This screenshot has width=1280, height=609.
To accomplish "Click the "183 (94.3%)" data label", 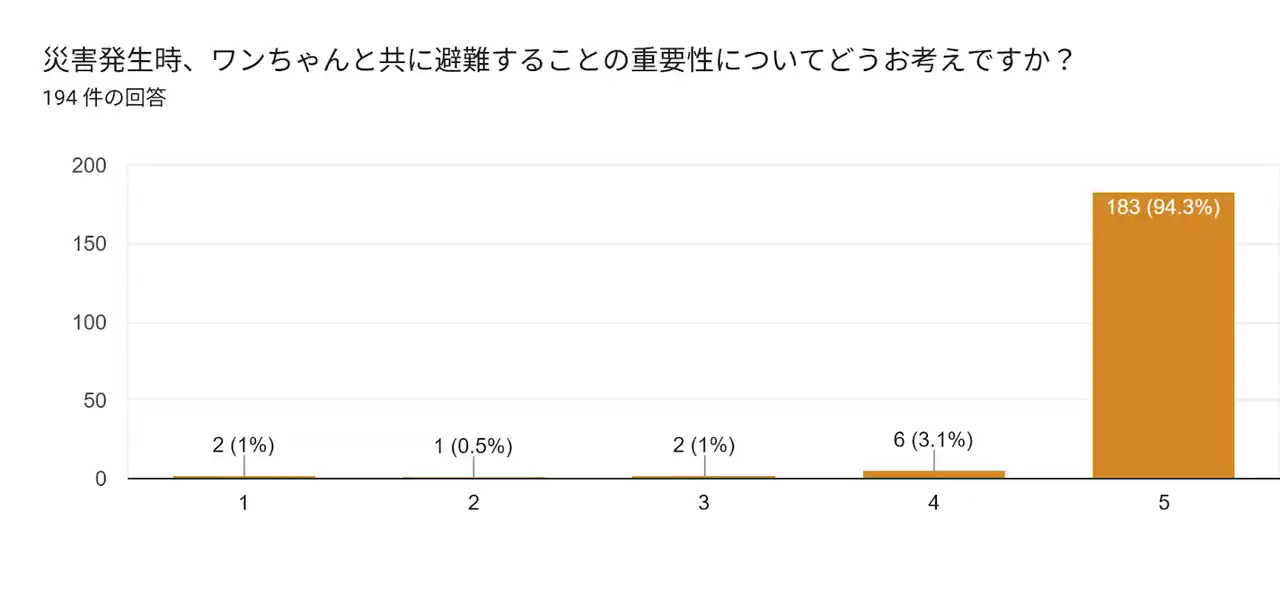I will pyautogui.click(x=1163, y=208).
